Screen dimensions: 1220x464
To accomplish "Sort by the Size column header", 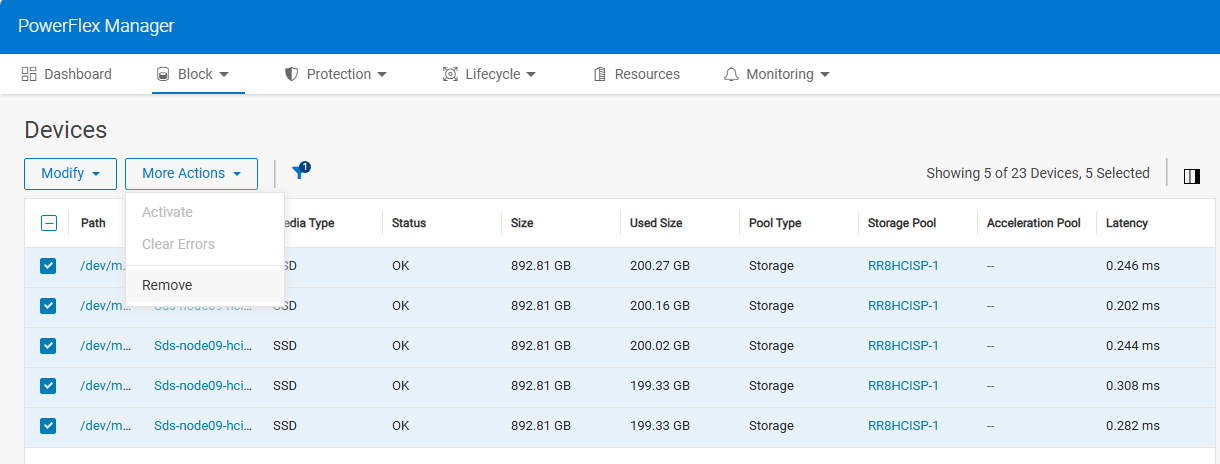I will [x=522, y=223].
